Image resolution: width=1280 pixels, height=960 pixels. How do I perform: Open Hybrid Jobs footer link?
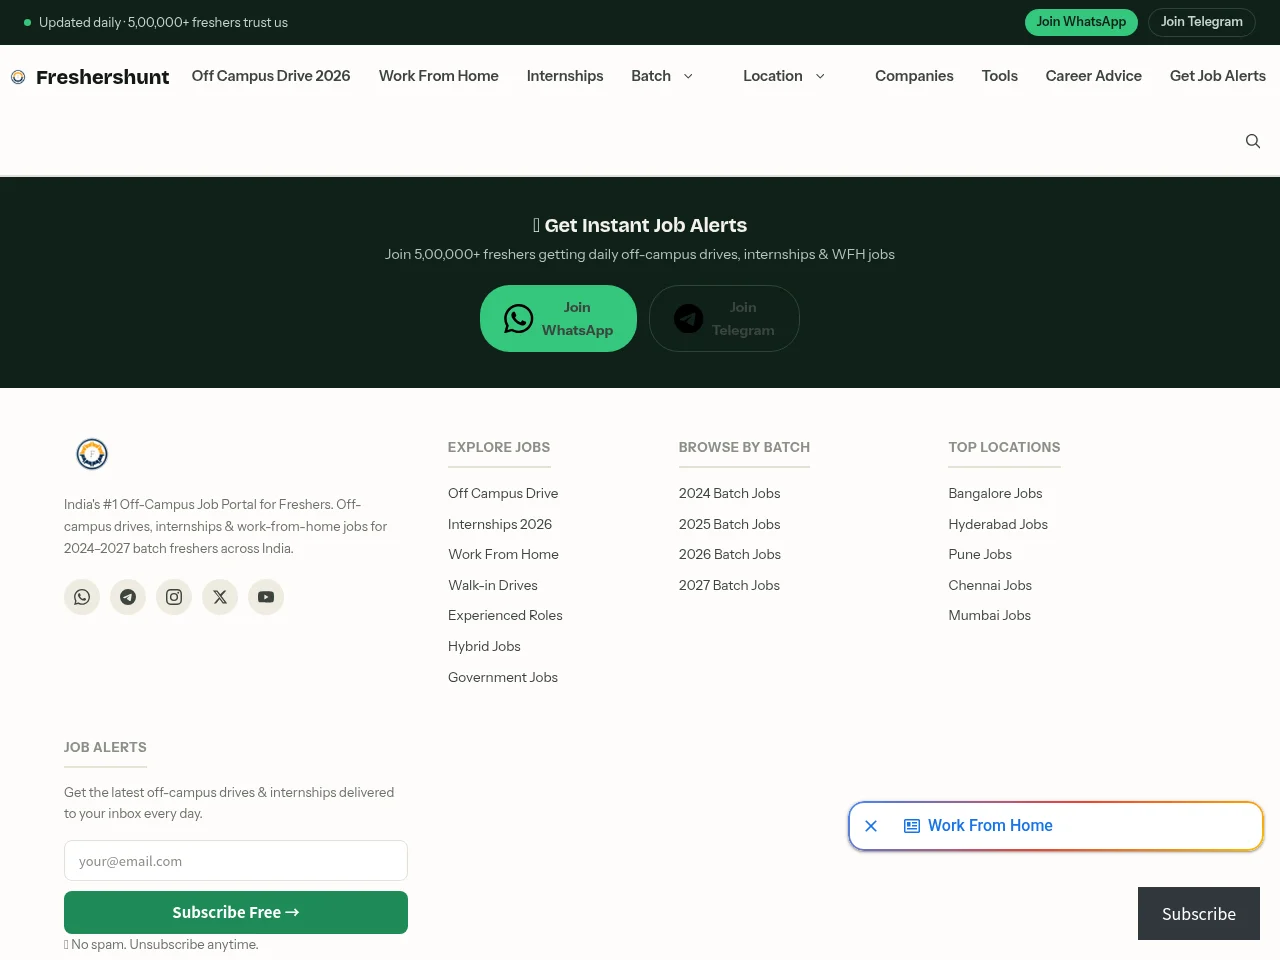point(484,646)
